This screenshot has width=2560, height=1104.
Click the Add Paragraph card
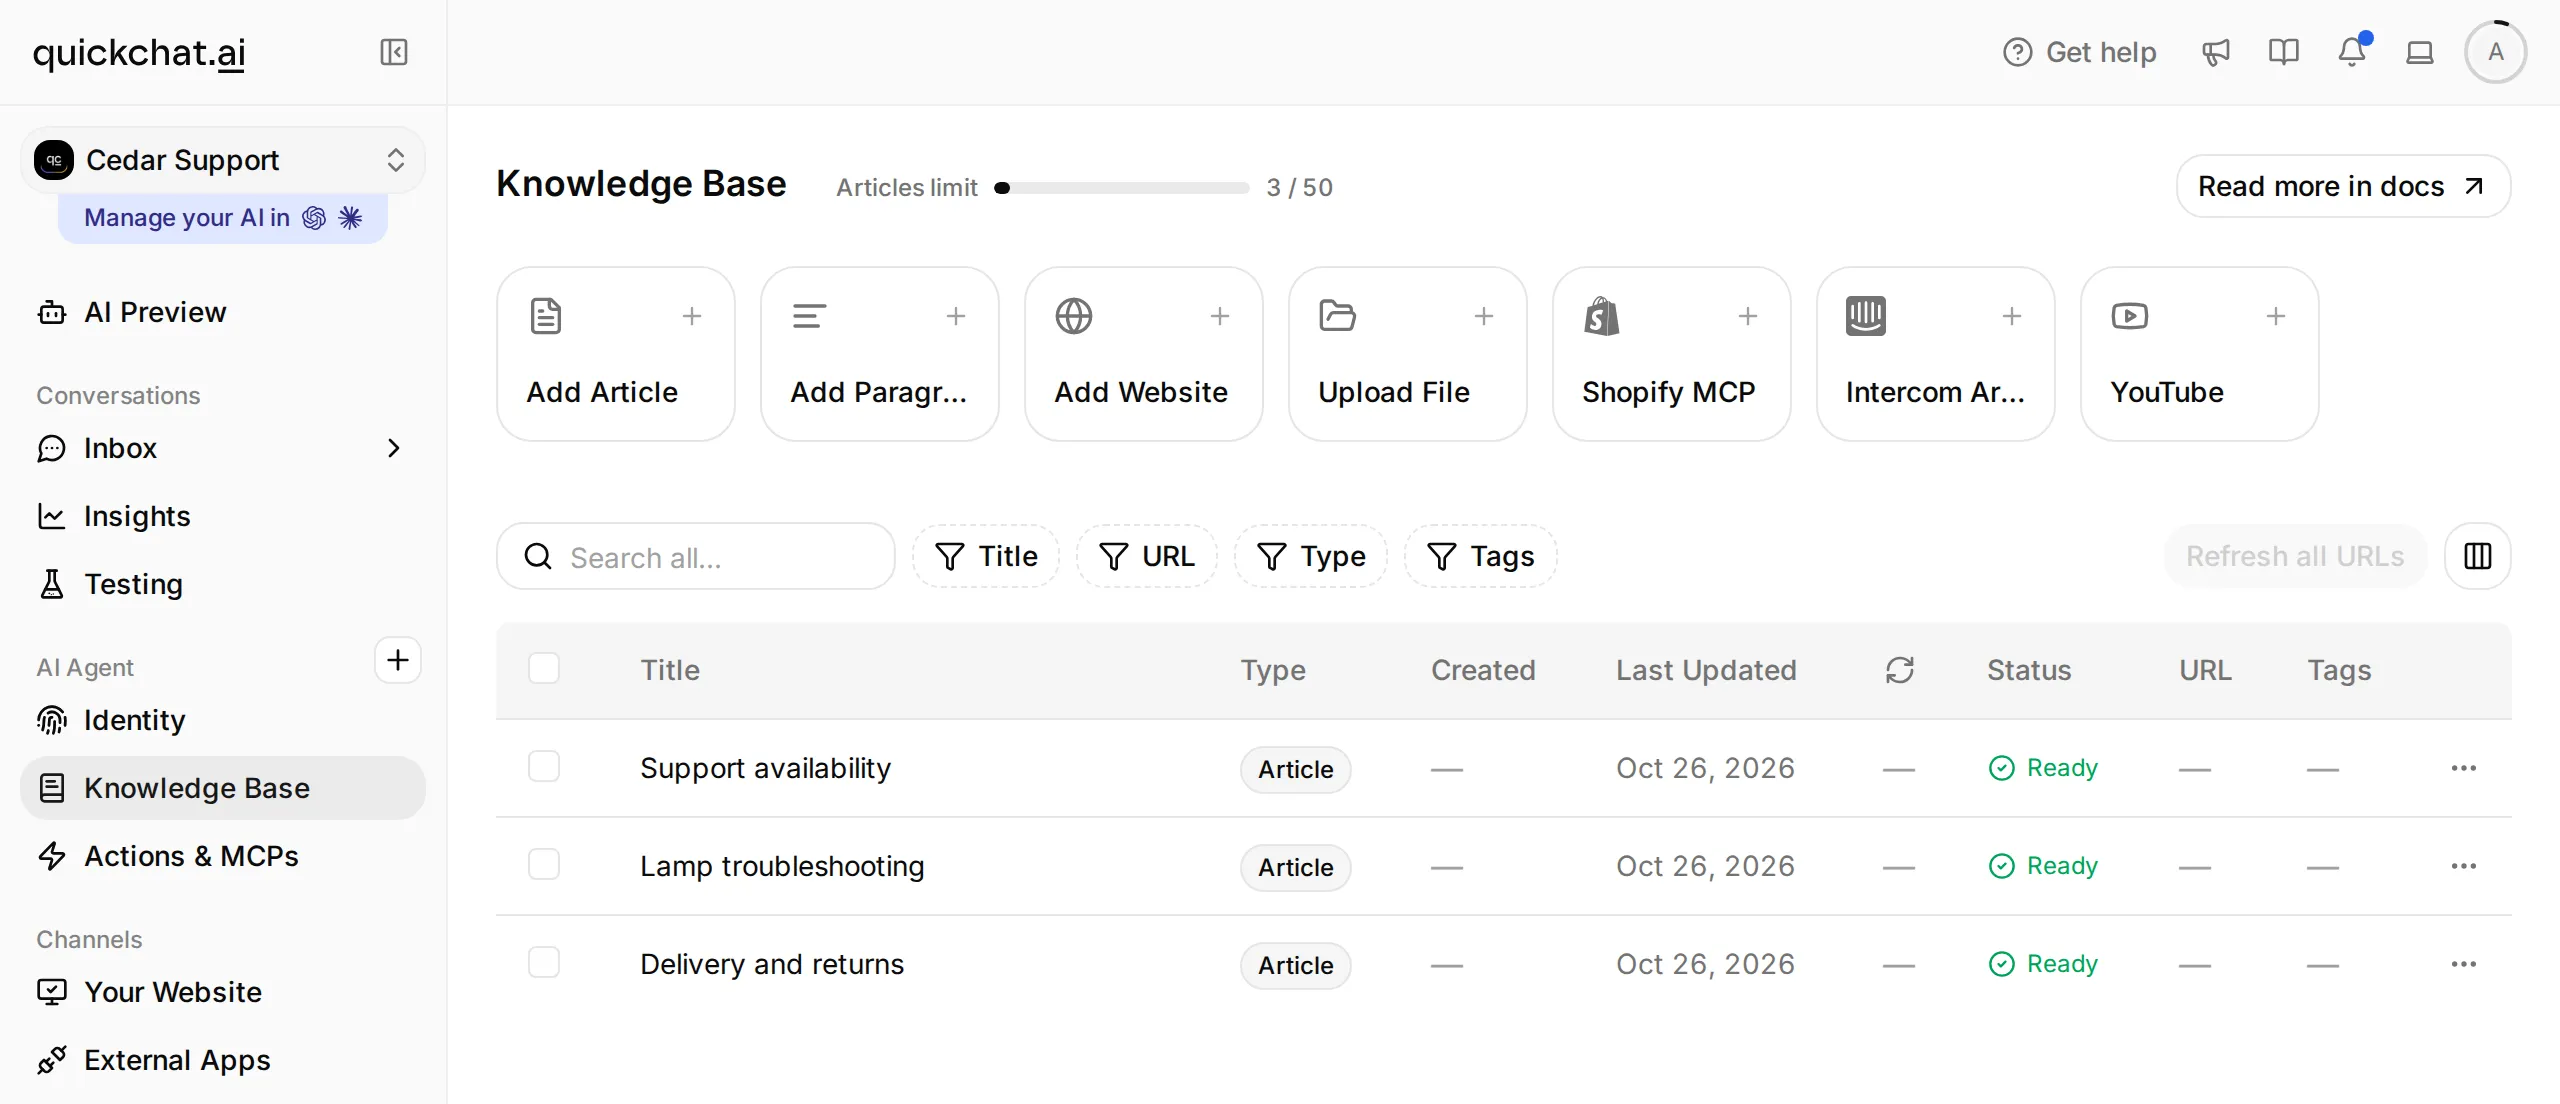(x=880, y=354)
